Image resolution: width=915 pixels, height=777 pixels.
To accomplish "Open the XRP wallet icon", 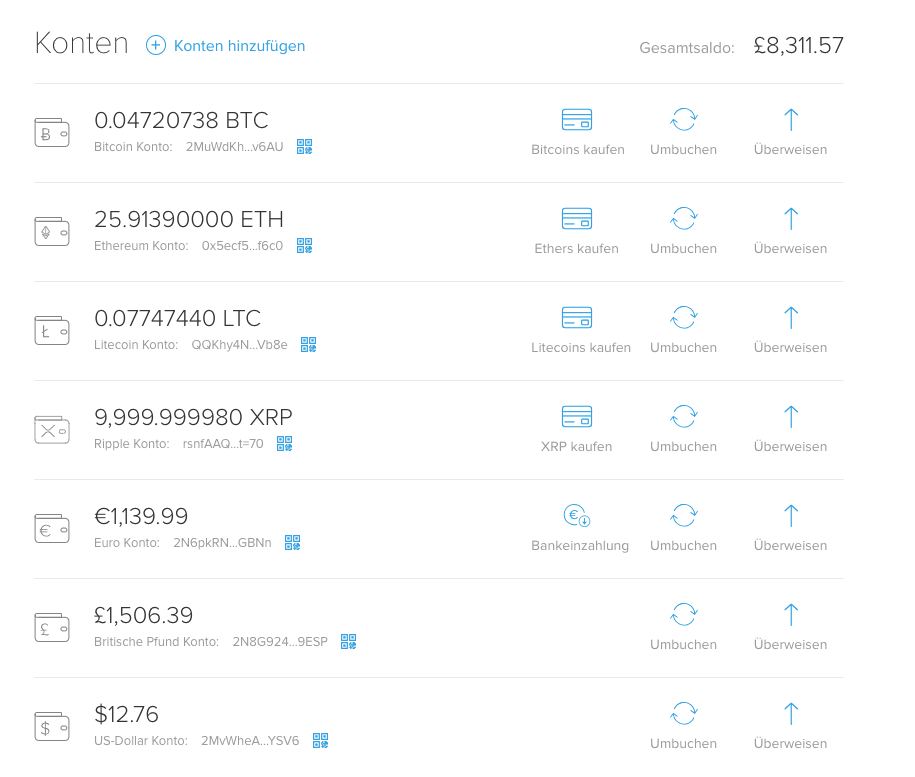I will pos(52,430).
